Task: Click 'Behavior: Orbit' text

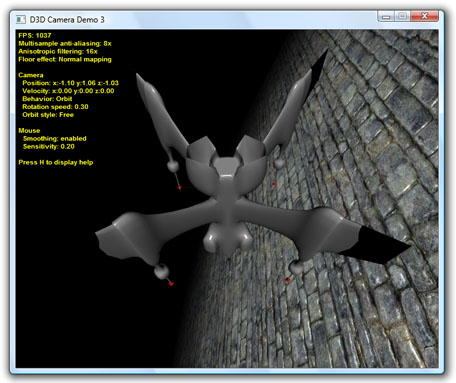Action: (47, 99)
